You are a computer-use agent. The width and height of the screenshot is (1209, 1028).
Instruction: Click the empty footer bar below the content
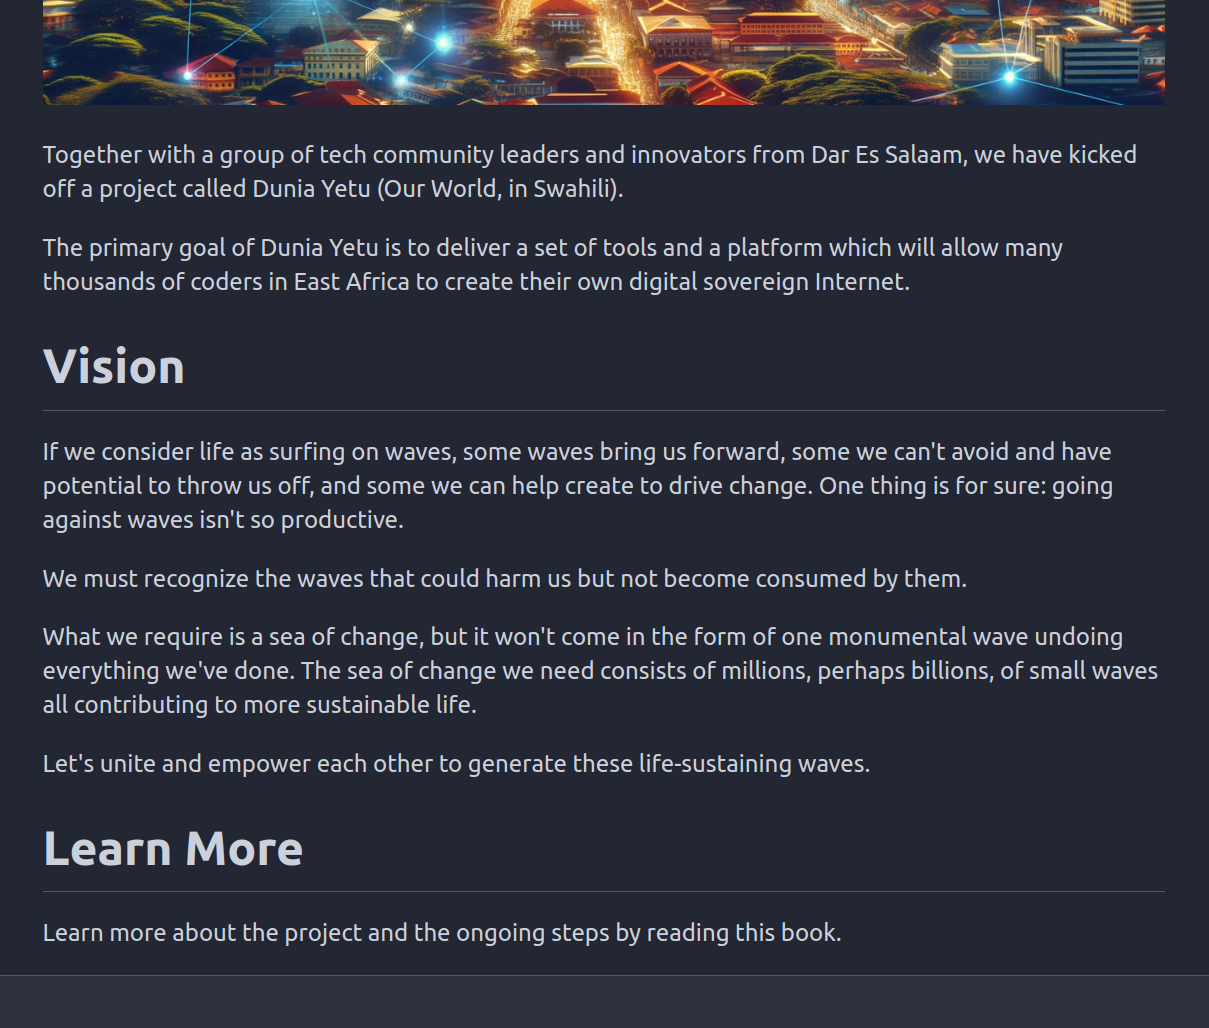(x=604, y=1002)
